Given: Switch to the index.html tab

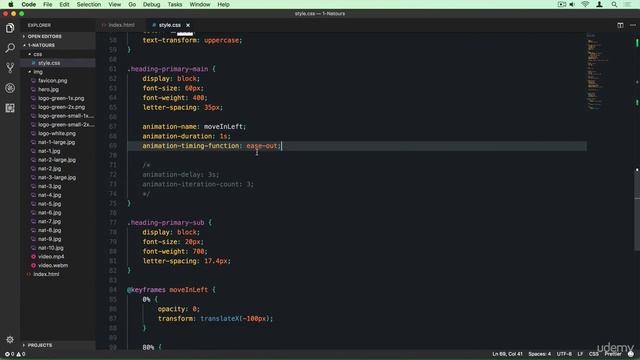Looking at the screenshot, I should click(x=122, y=25).
